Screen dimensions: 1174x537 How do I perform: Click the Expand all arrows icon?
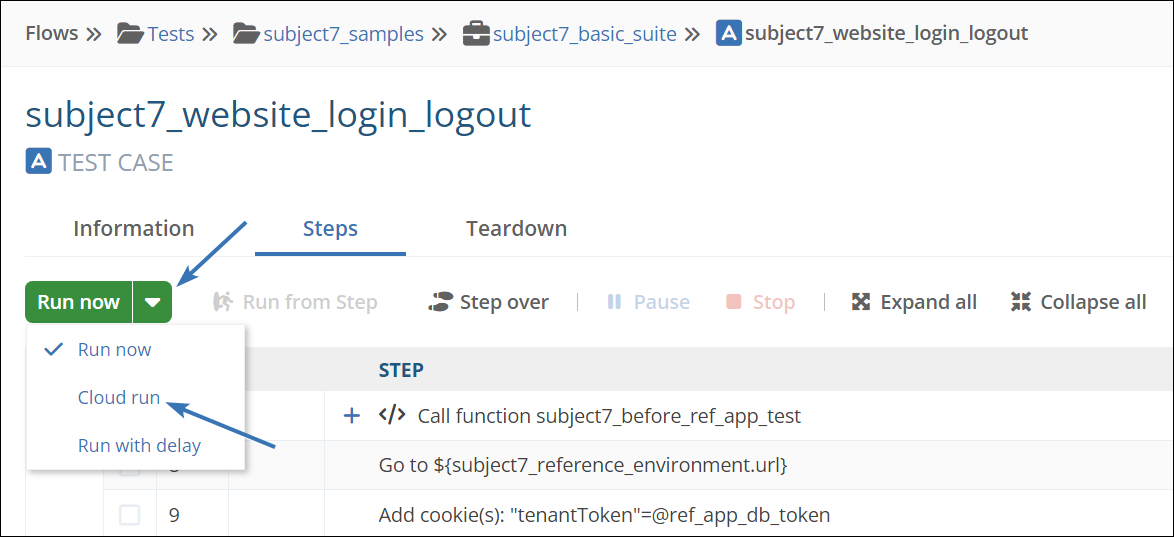(x=860, y=302)
